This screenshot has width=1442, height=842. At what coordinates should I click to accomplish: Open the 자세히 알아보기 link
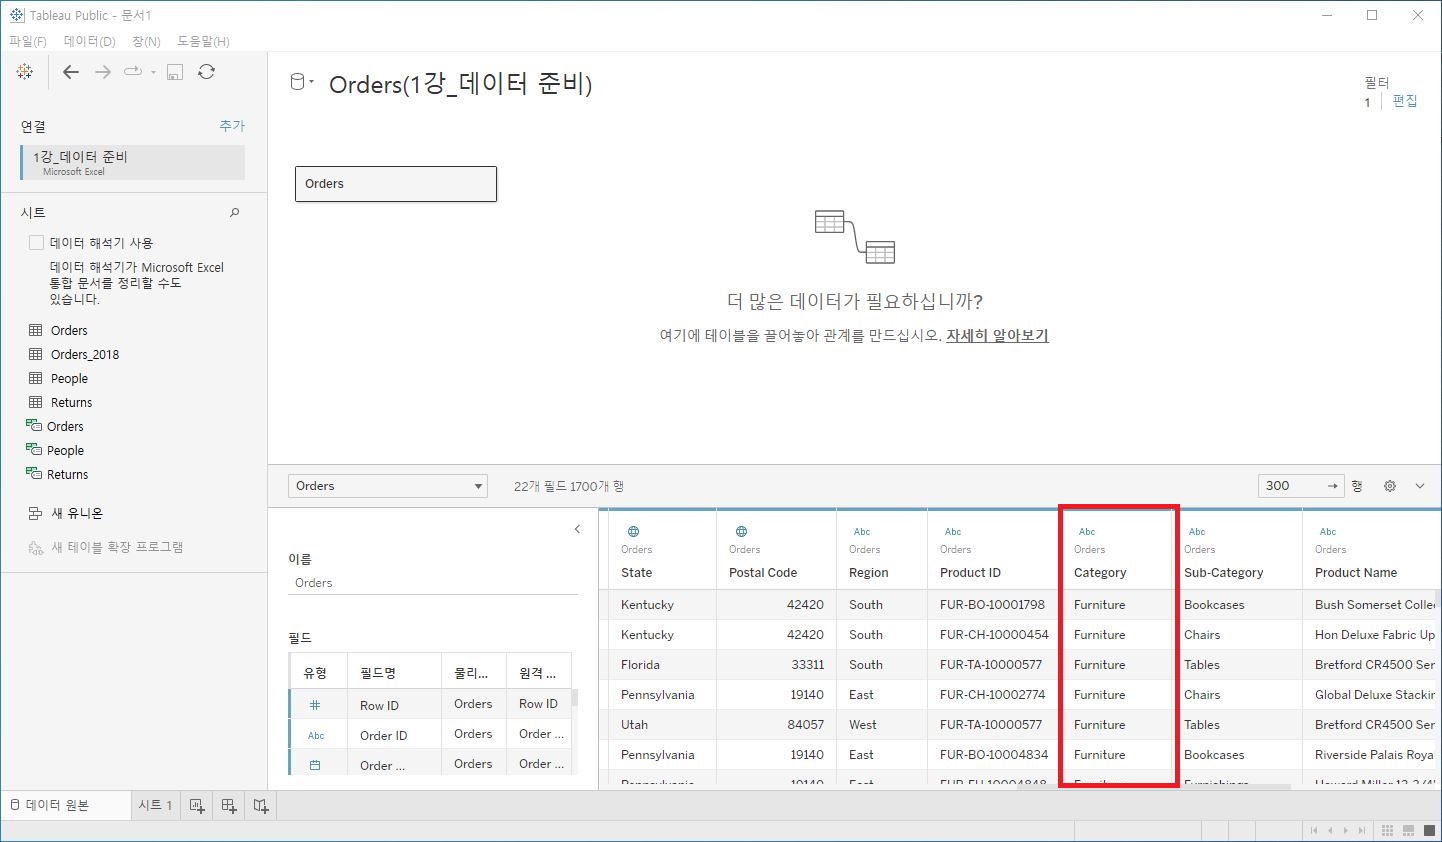997,336
